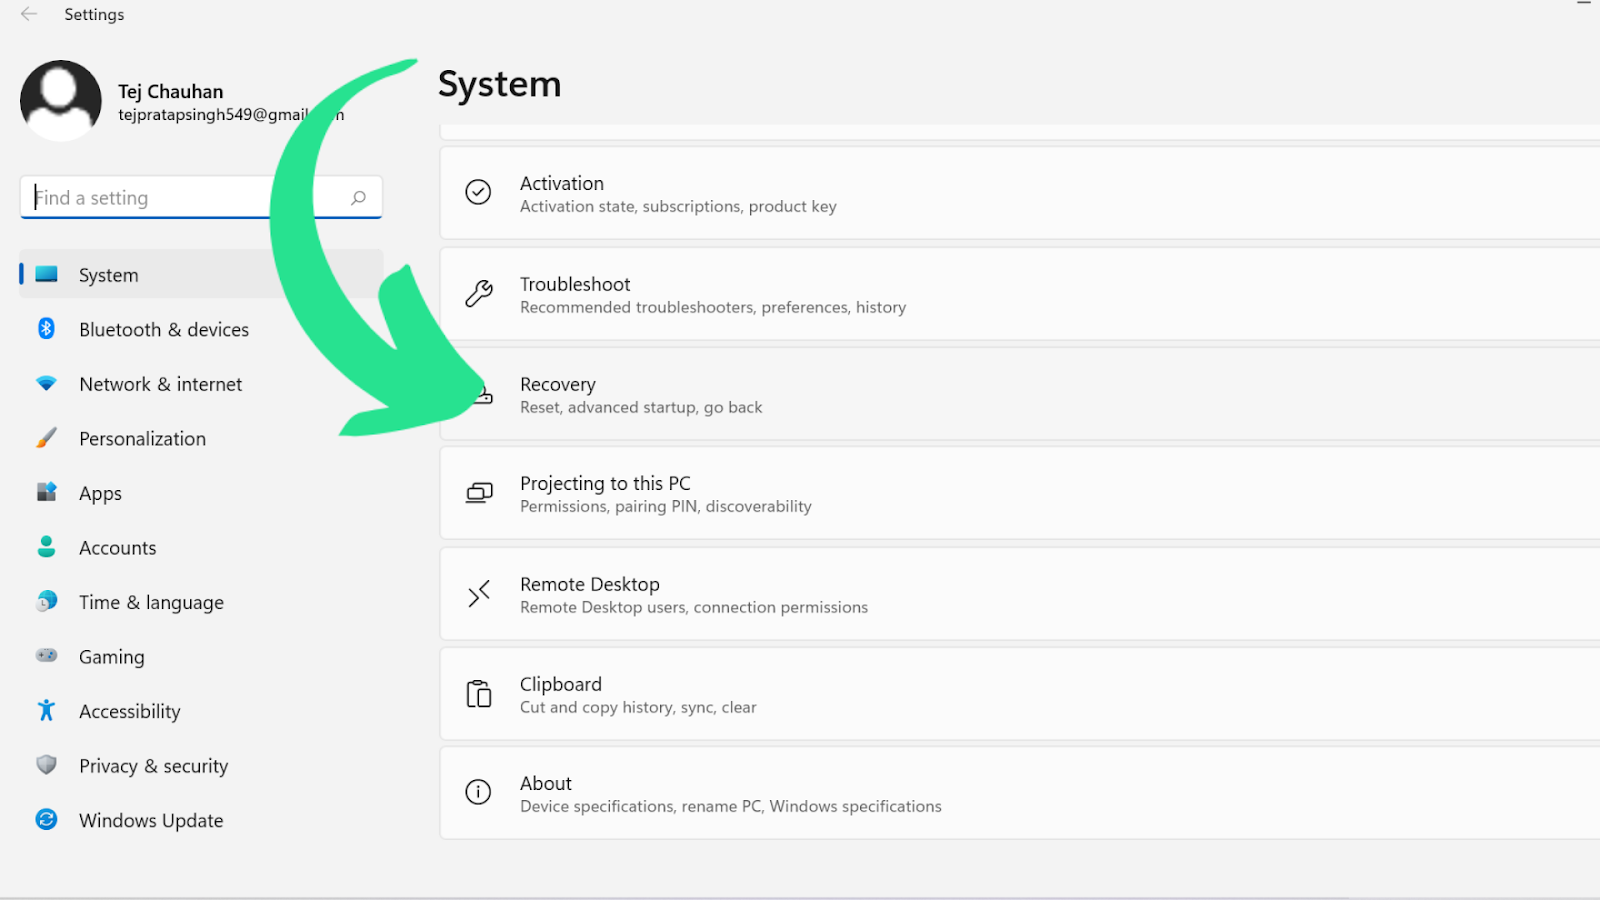This screenshot has width=1600, height=900.
Task: Click the System monitor icon in sidebar
Action: tap(46, 274)
